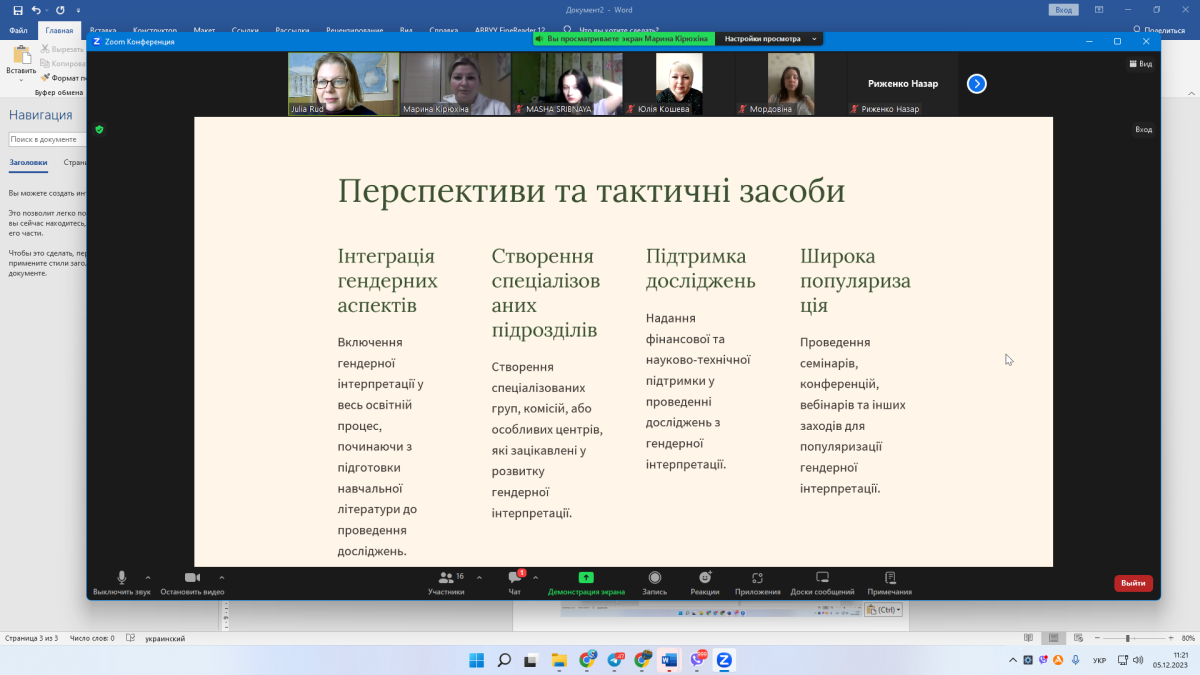
Task: Click the Вид view button in Zoom
Action: coord(1140,63)
